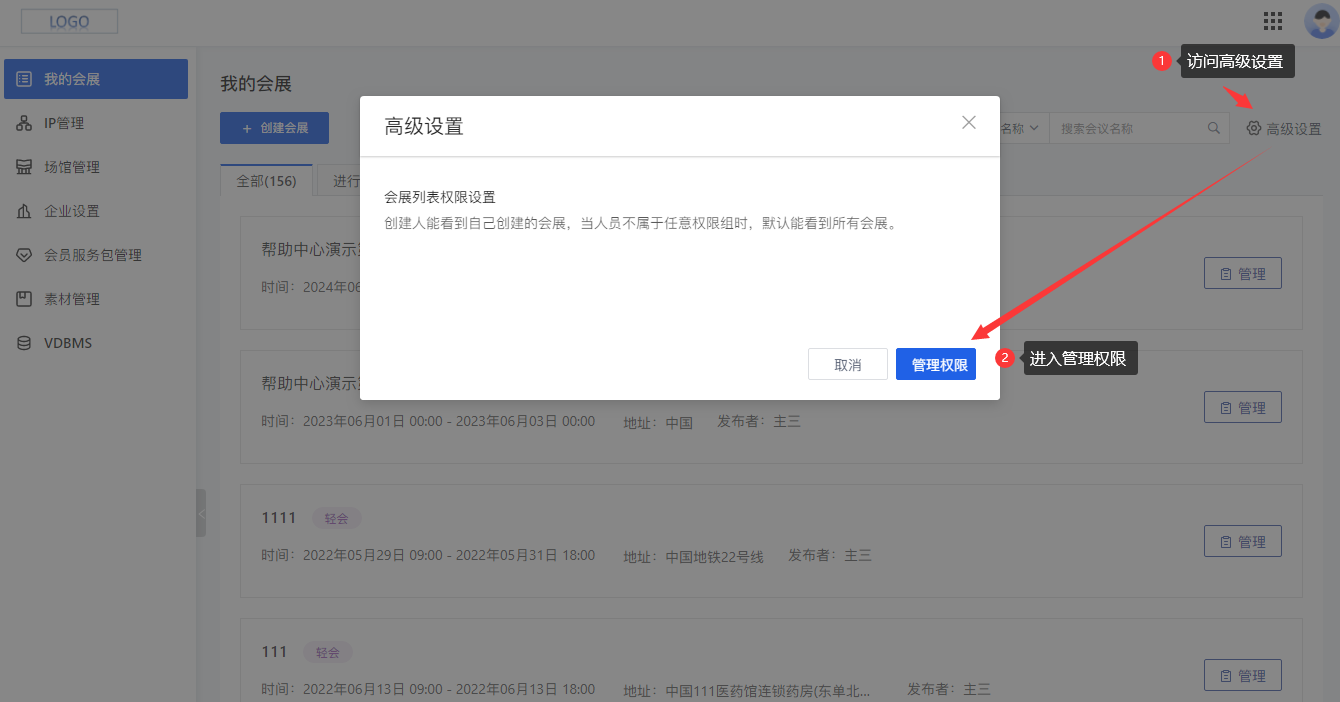Viewport: 1340px width, 702px height.
Task: Click the user avatar in the top corner
Action: 1317,20
